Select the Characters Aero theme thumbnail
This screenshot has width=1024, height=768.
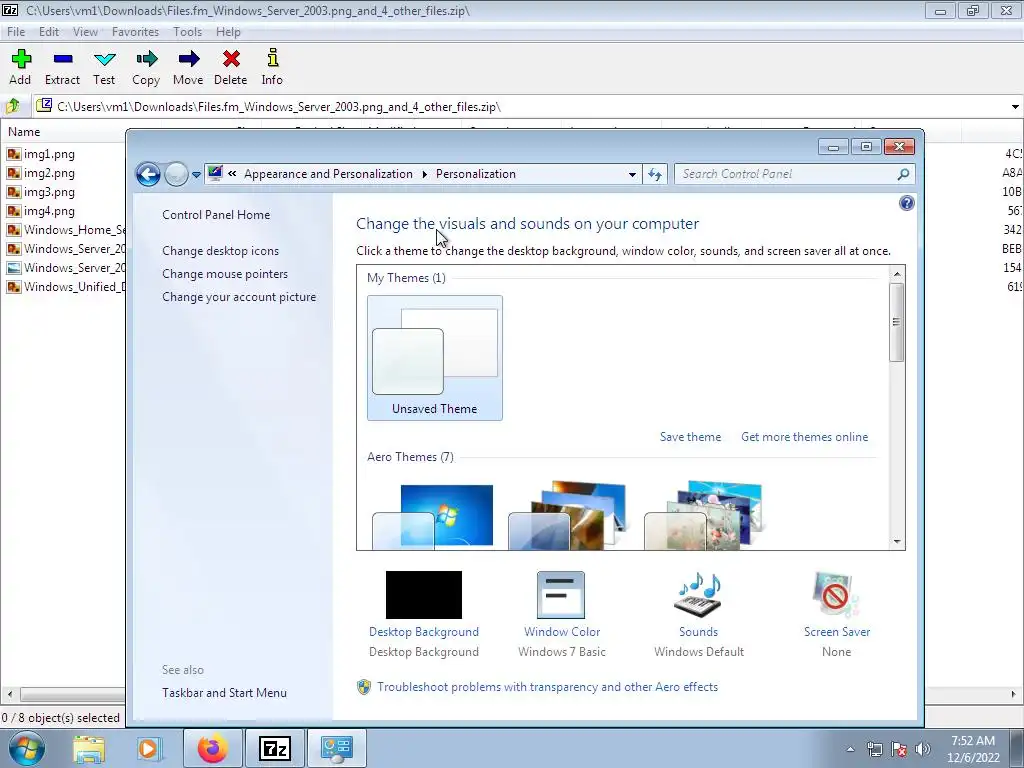click(704, 516)
